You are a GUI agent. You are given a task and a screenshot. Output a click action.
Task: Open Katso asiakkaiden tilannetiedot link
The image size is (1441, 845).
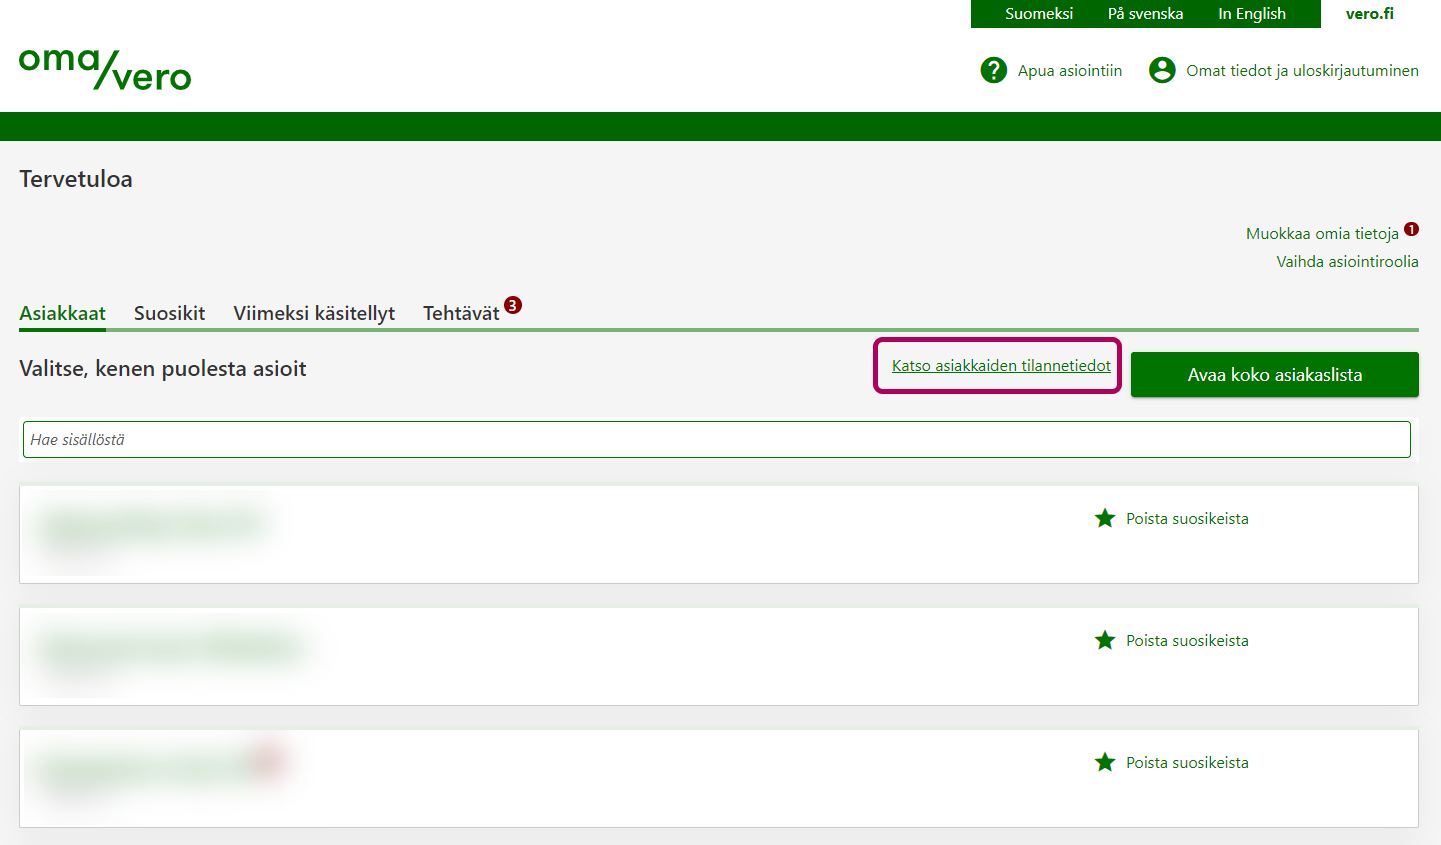click(1001, 366)
